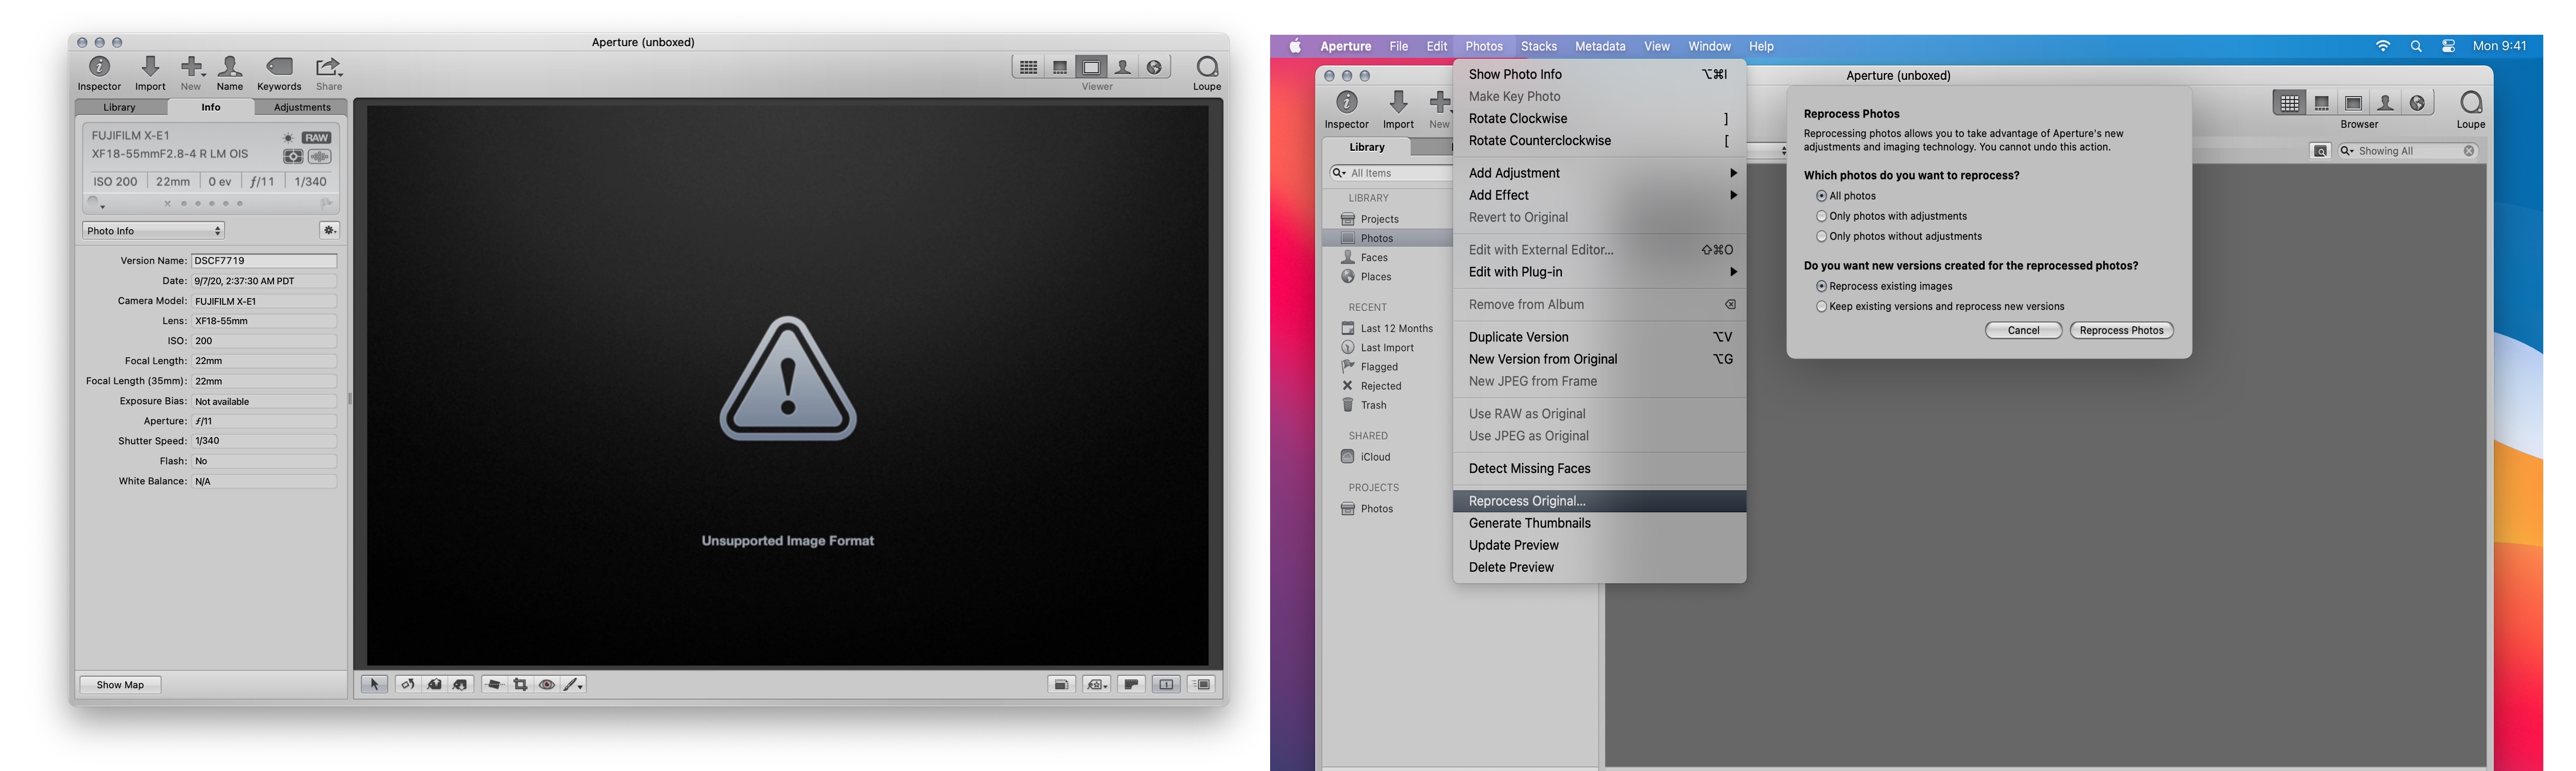Click the Show Map button
This screenshot has height=771, width=2576.
(x=120, y=685)
